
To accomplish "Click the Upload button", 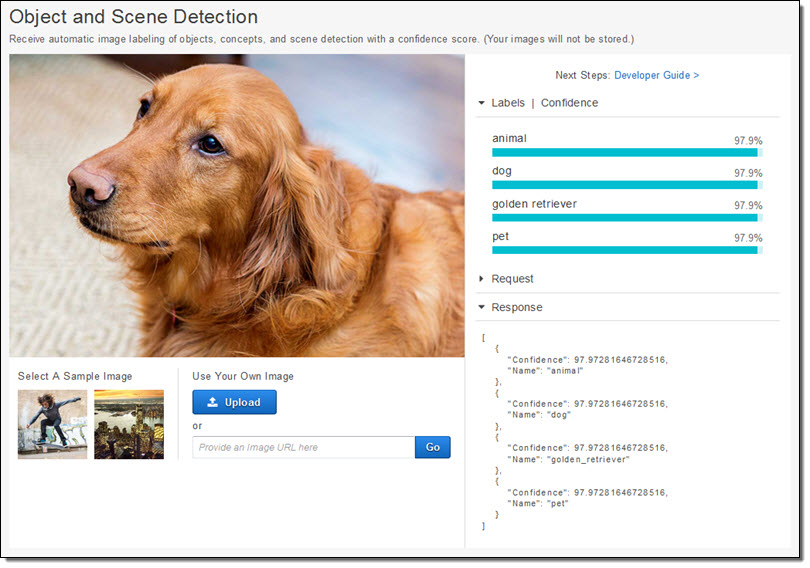I will point(234,402).
